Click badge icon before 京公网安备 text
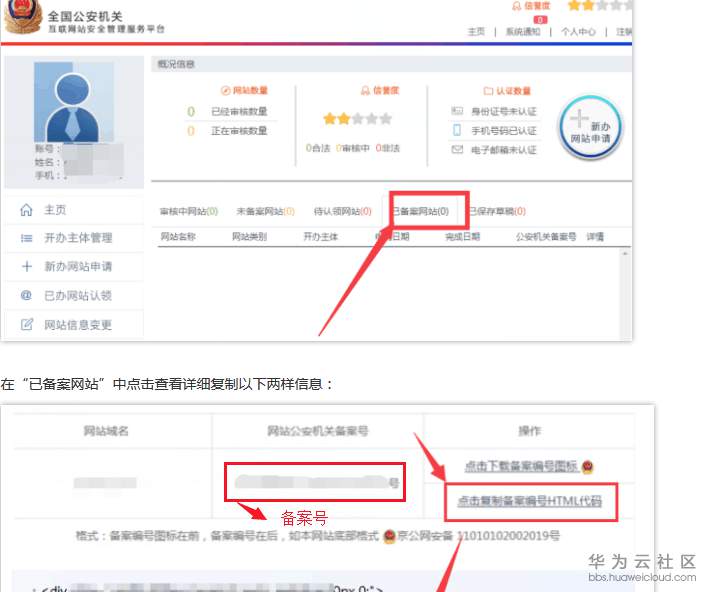 [389, 536]
